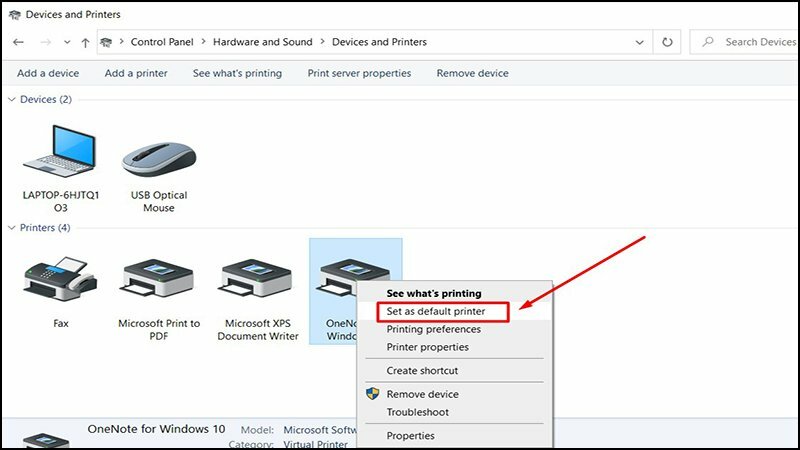Click Hardware and Sound breadcrumb
The height and width of the screenshot is (450, 800).
(x=260, y=42)
